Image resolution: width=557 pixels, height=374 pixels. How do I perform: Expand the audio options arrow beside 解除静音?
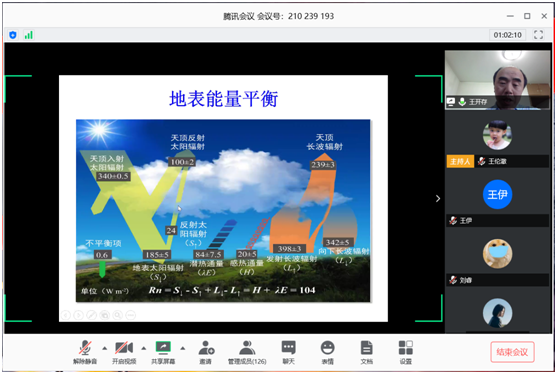(105, 348)
